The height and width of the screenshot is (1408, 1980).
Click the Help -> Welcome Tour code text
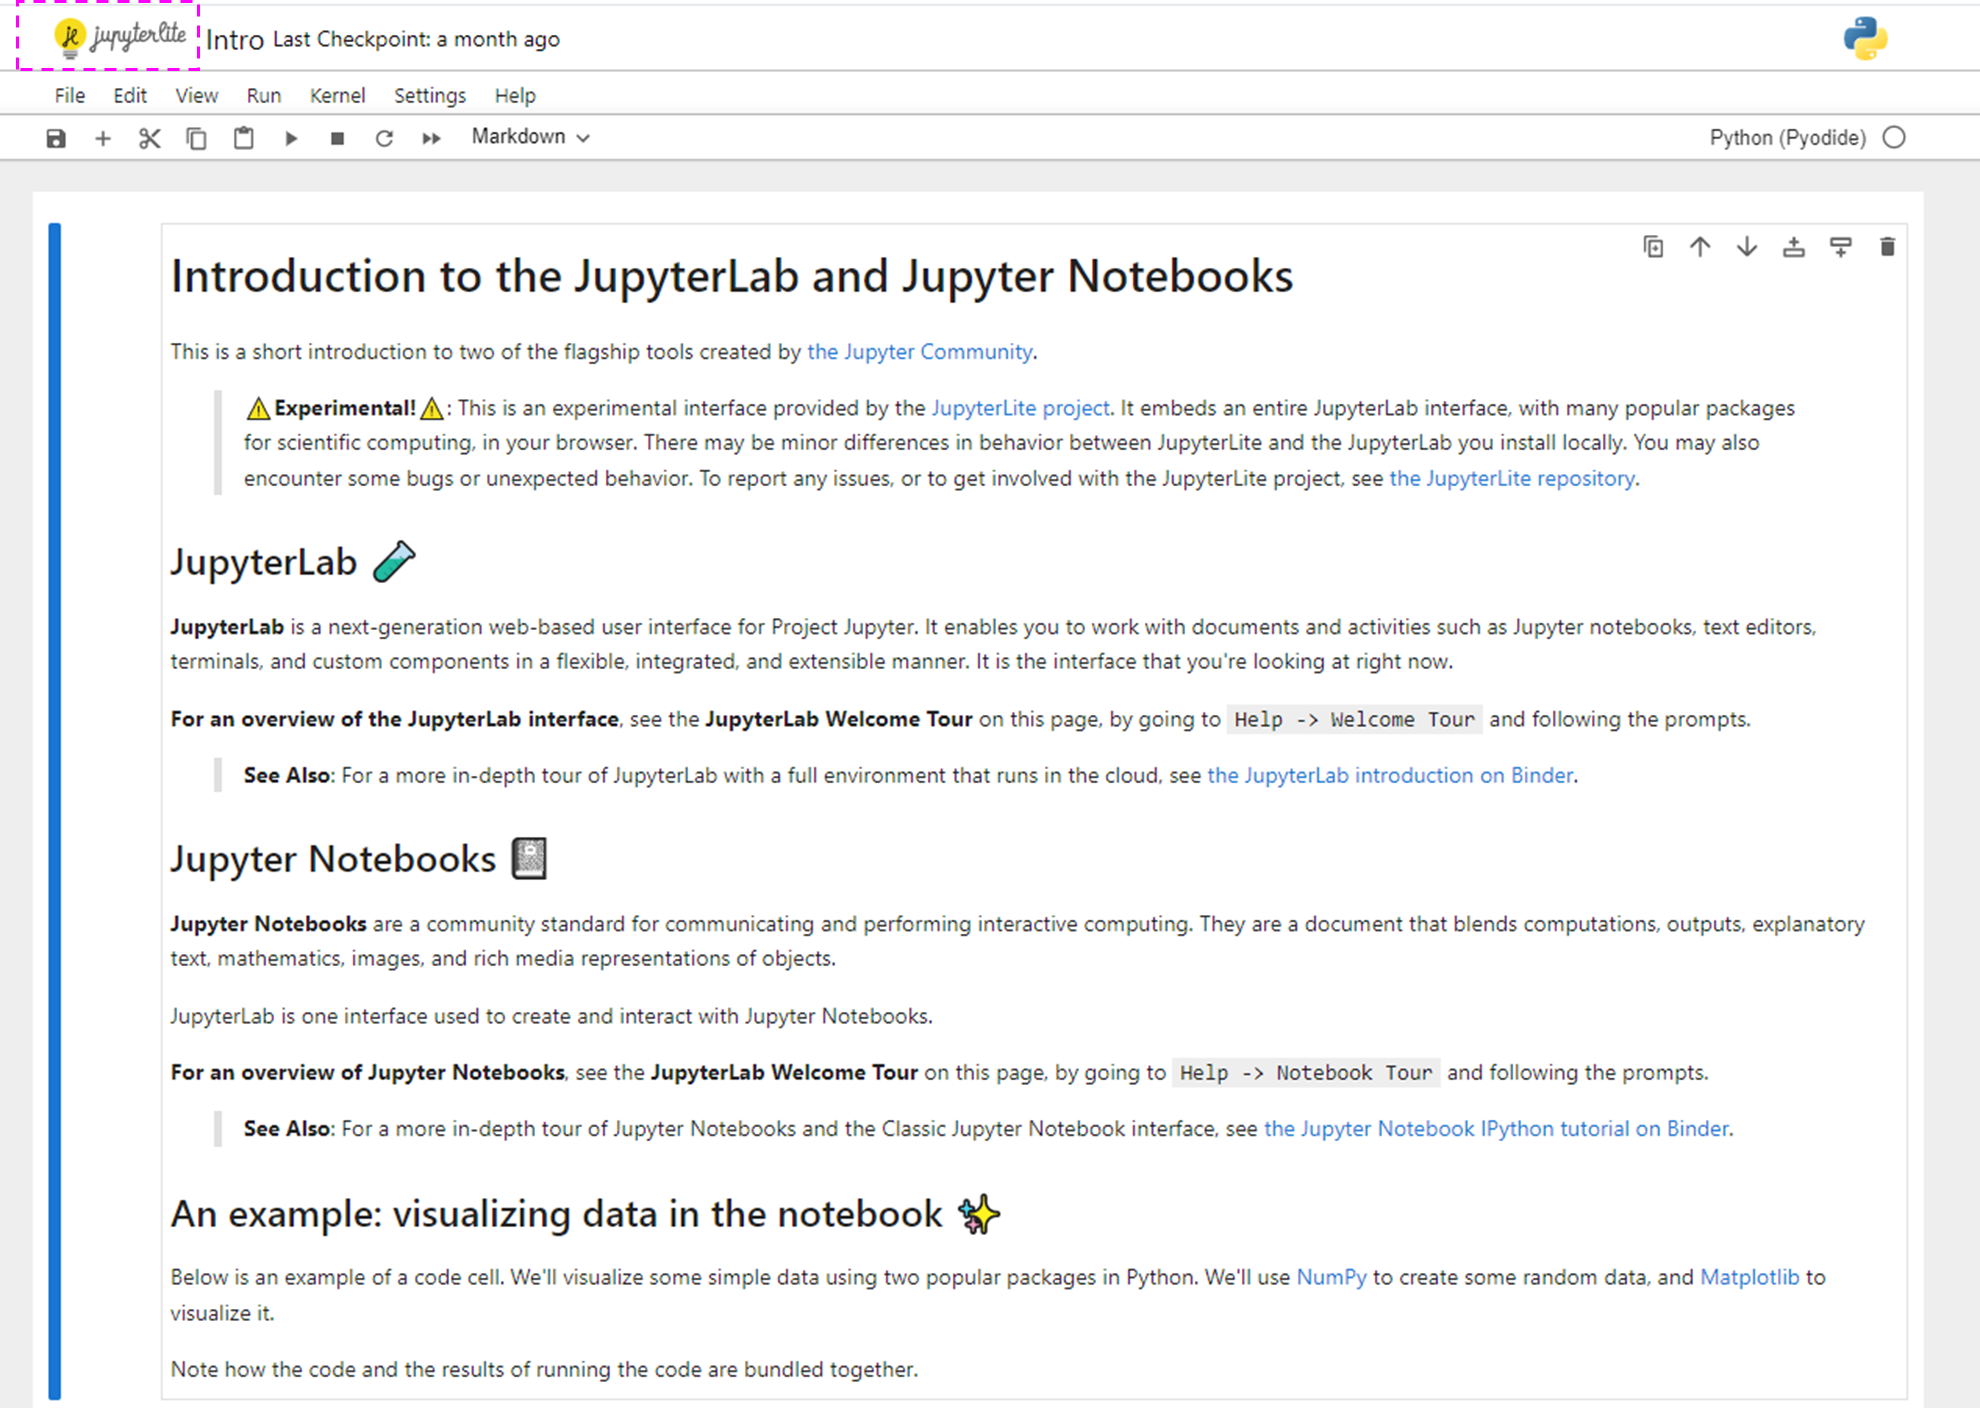click(1354, 720)
